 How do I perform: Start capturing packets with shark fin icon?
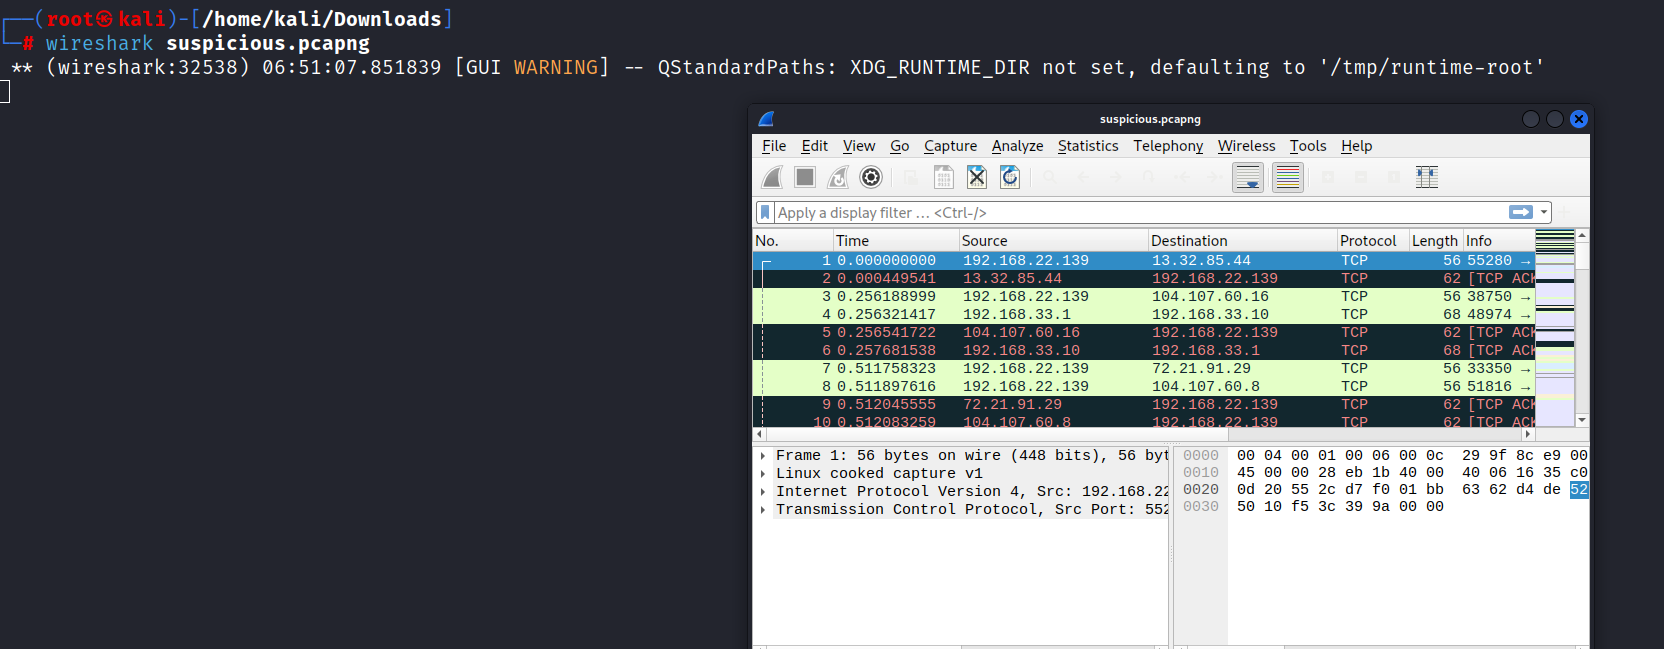point(772,177)
